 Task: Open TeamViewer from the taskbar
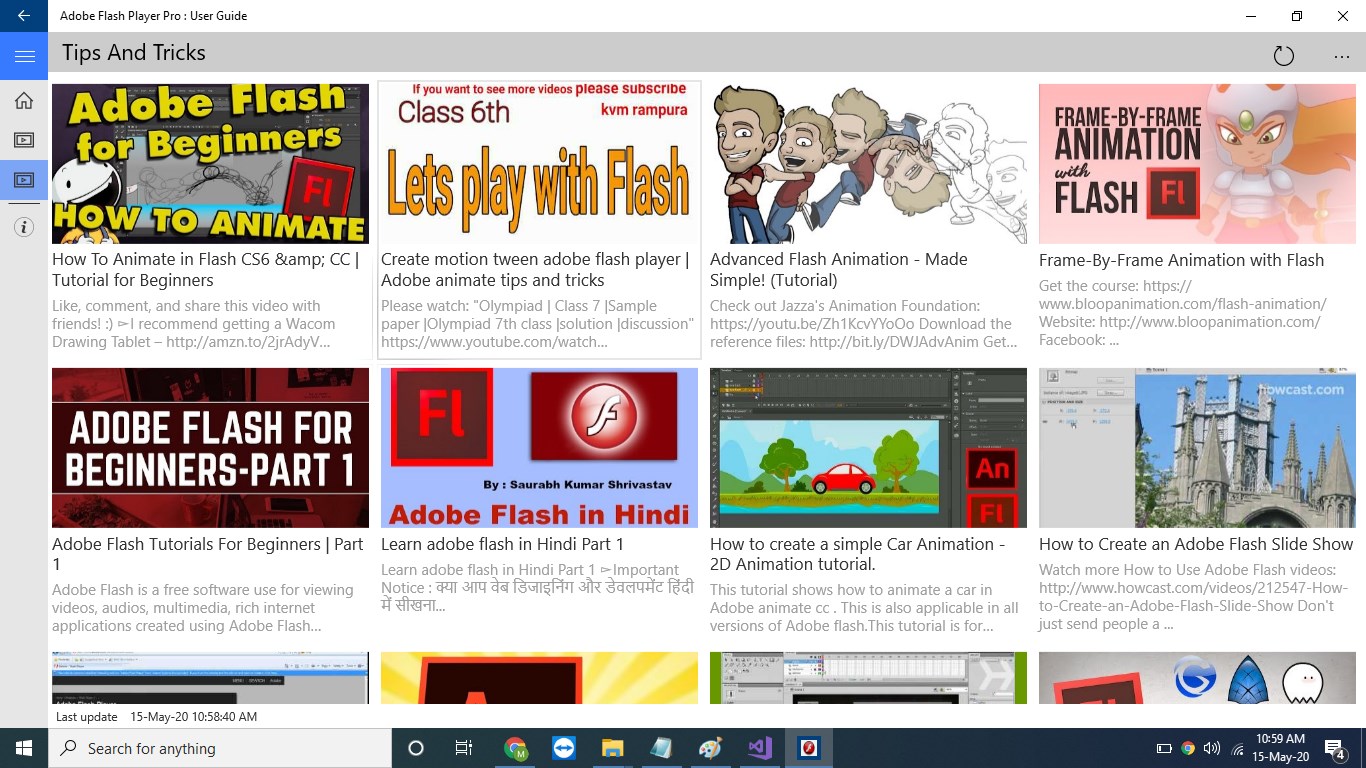click(x=564, y=748)
